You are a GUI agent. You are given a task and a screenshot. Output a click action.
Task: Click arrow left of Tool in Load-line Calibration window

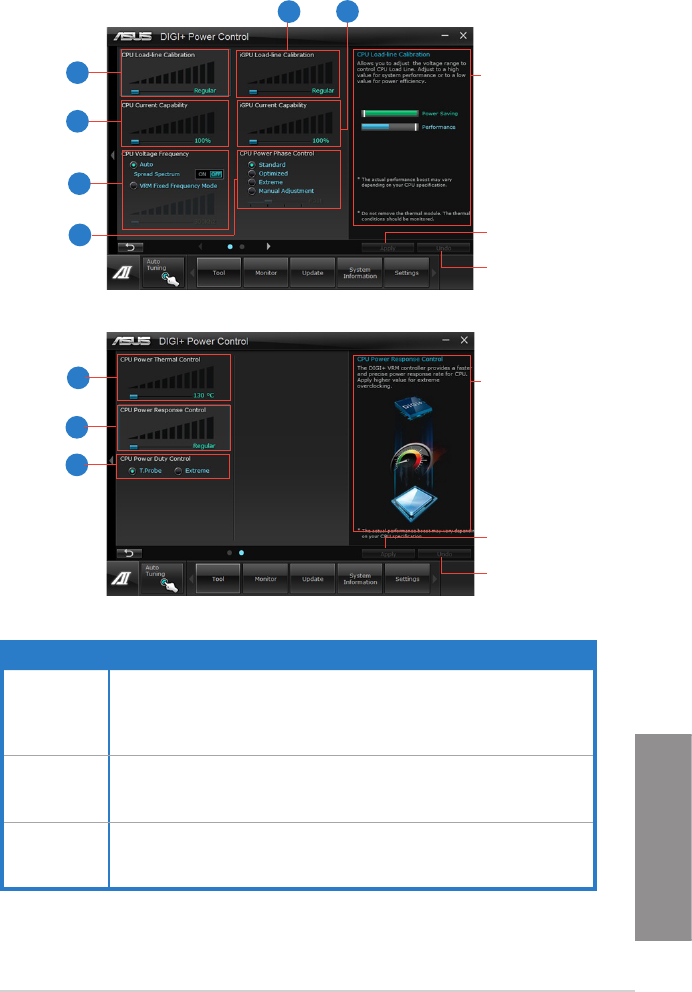click(192, 273)
